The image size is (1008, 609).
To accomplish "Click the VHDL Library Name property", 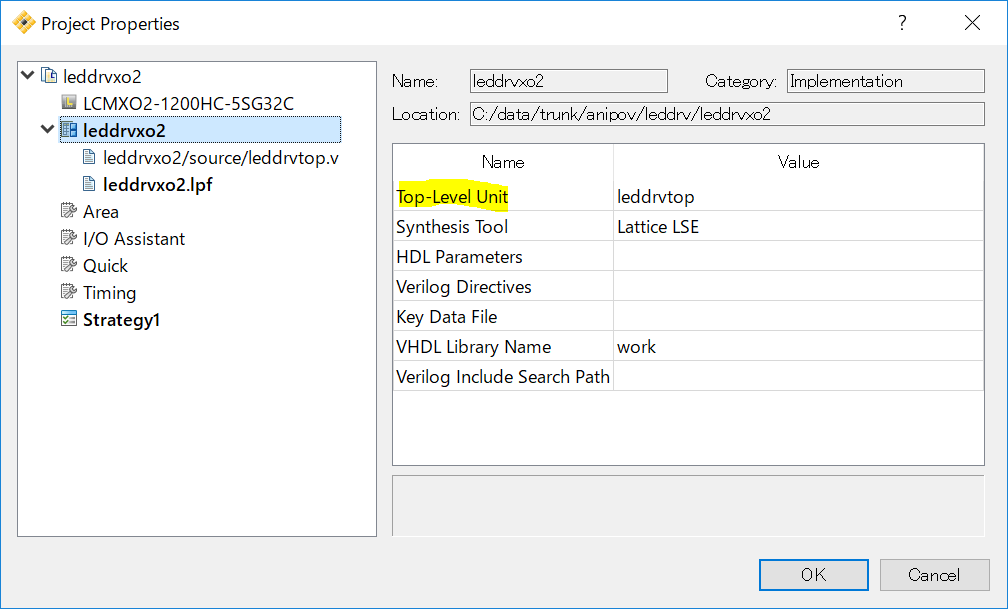I will point(474,347).
